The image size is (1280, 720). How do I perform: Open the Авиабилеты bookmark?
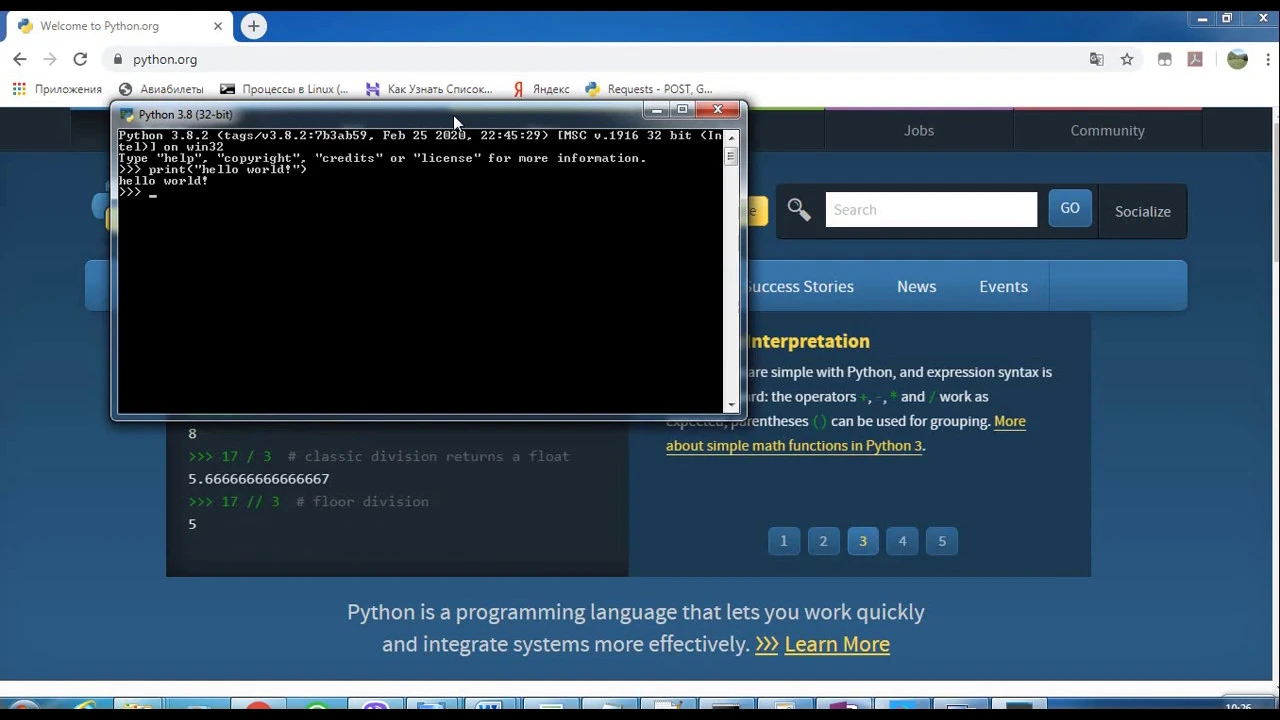coord(161,89)
